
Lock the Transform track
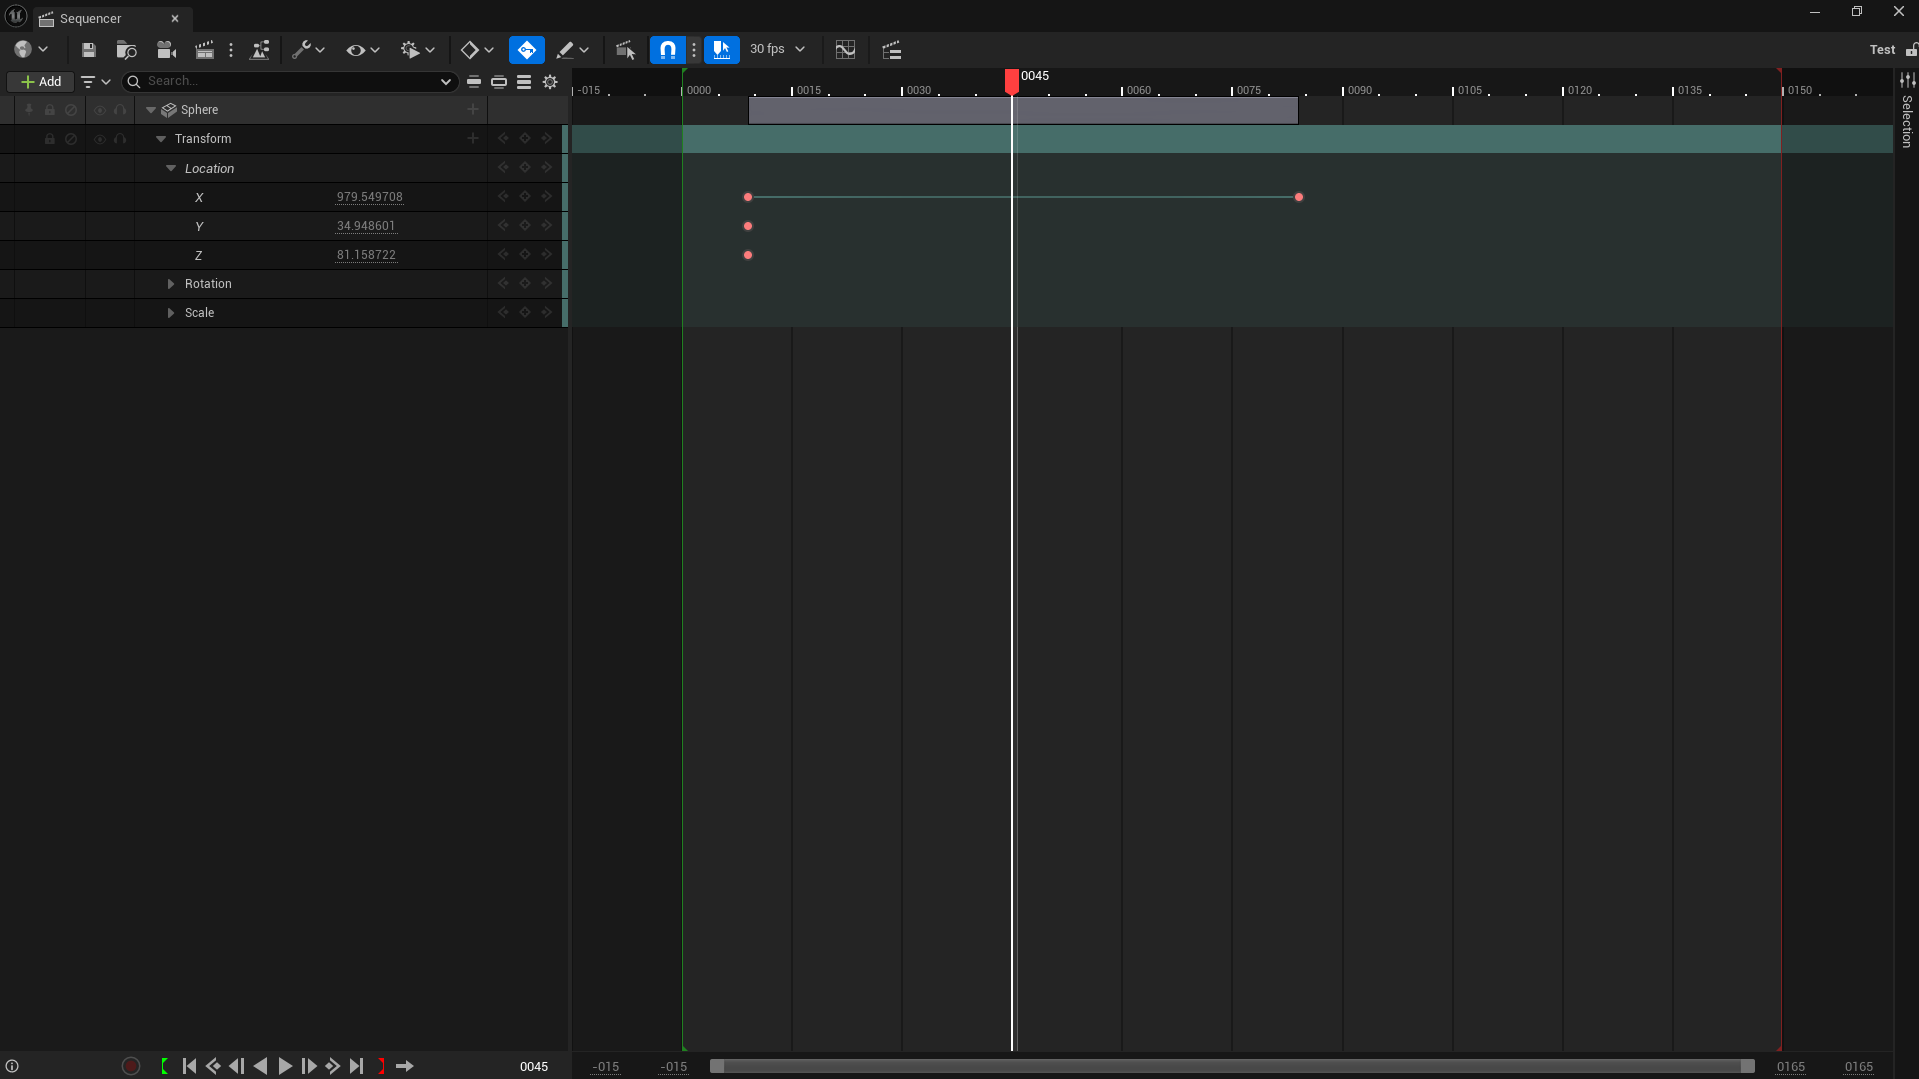pyautogui.click(x=49, y=139)
